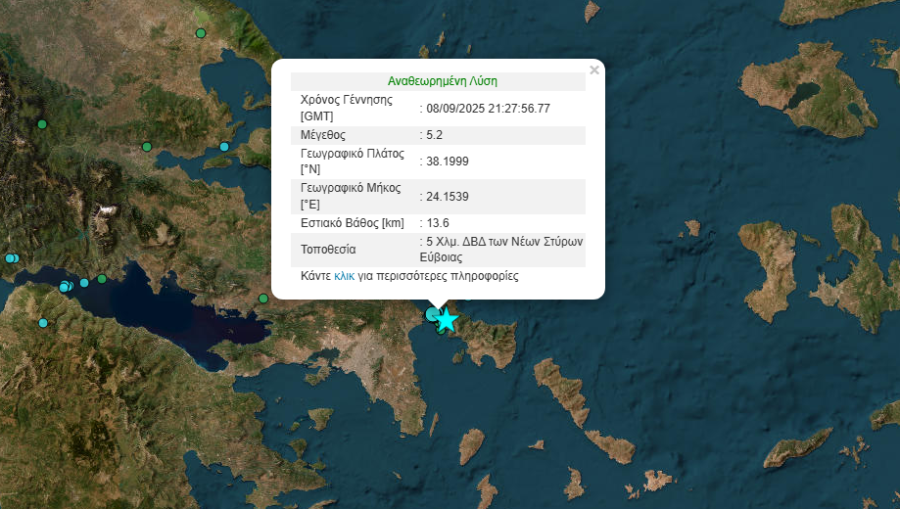
Task: Click the magnitude value '5.2'
Action: click(x=435, y=135)
